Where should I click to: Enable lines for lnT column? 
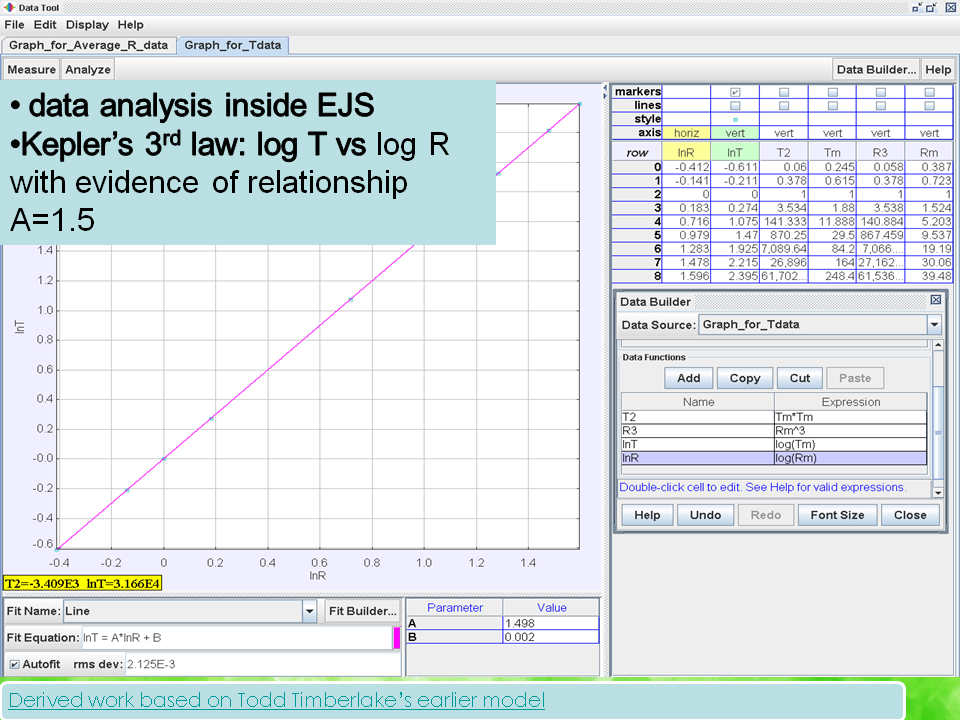click(x=735, y=105)
